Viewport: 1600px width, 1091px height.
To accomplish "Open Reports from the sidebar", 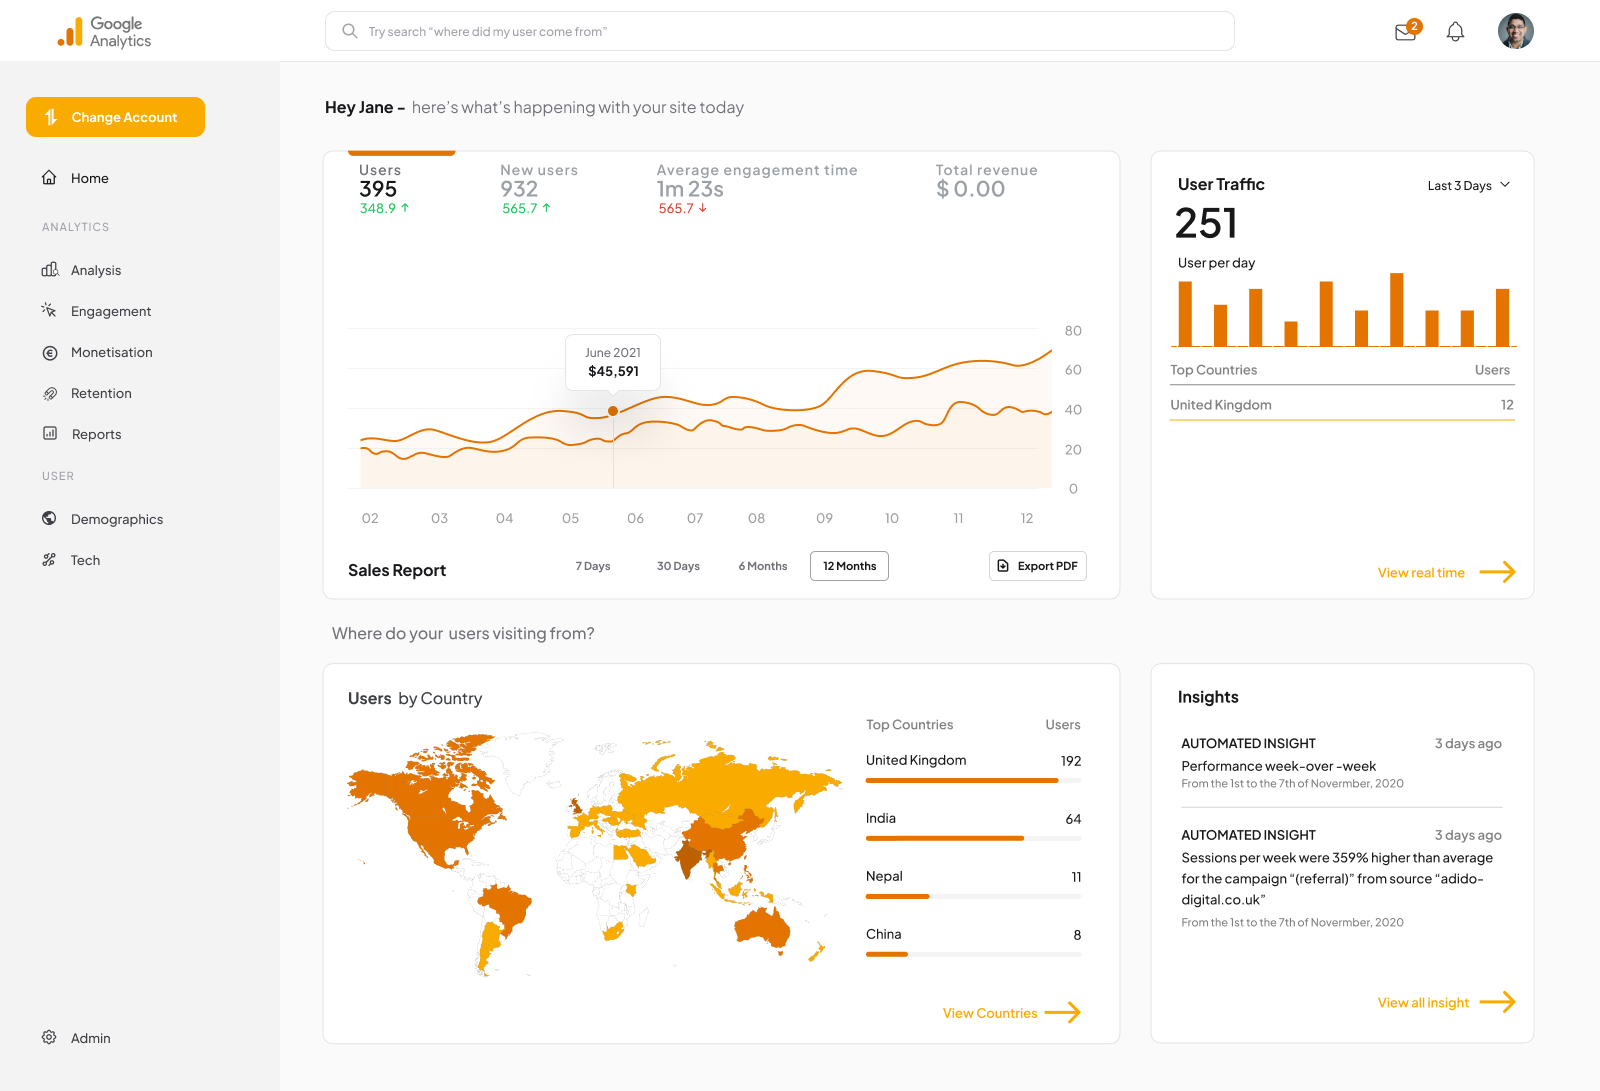I will (x=96, y=434).
